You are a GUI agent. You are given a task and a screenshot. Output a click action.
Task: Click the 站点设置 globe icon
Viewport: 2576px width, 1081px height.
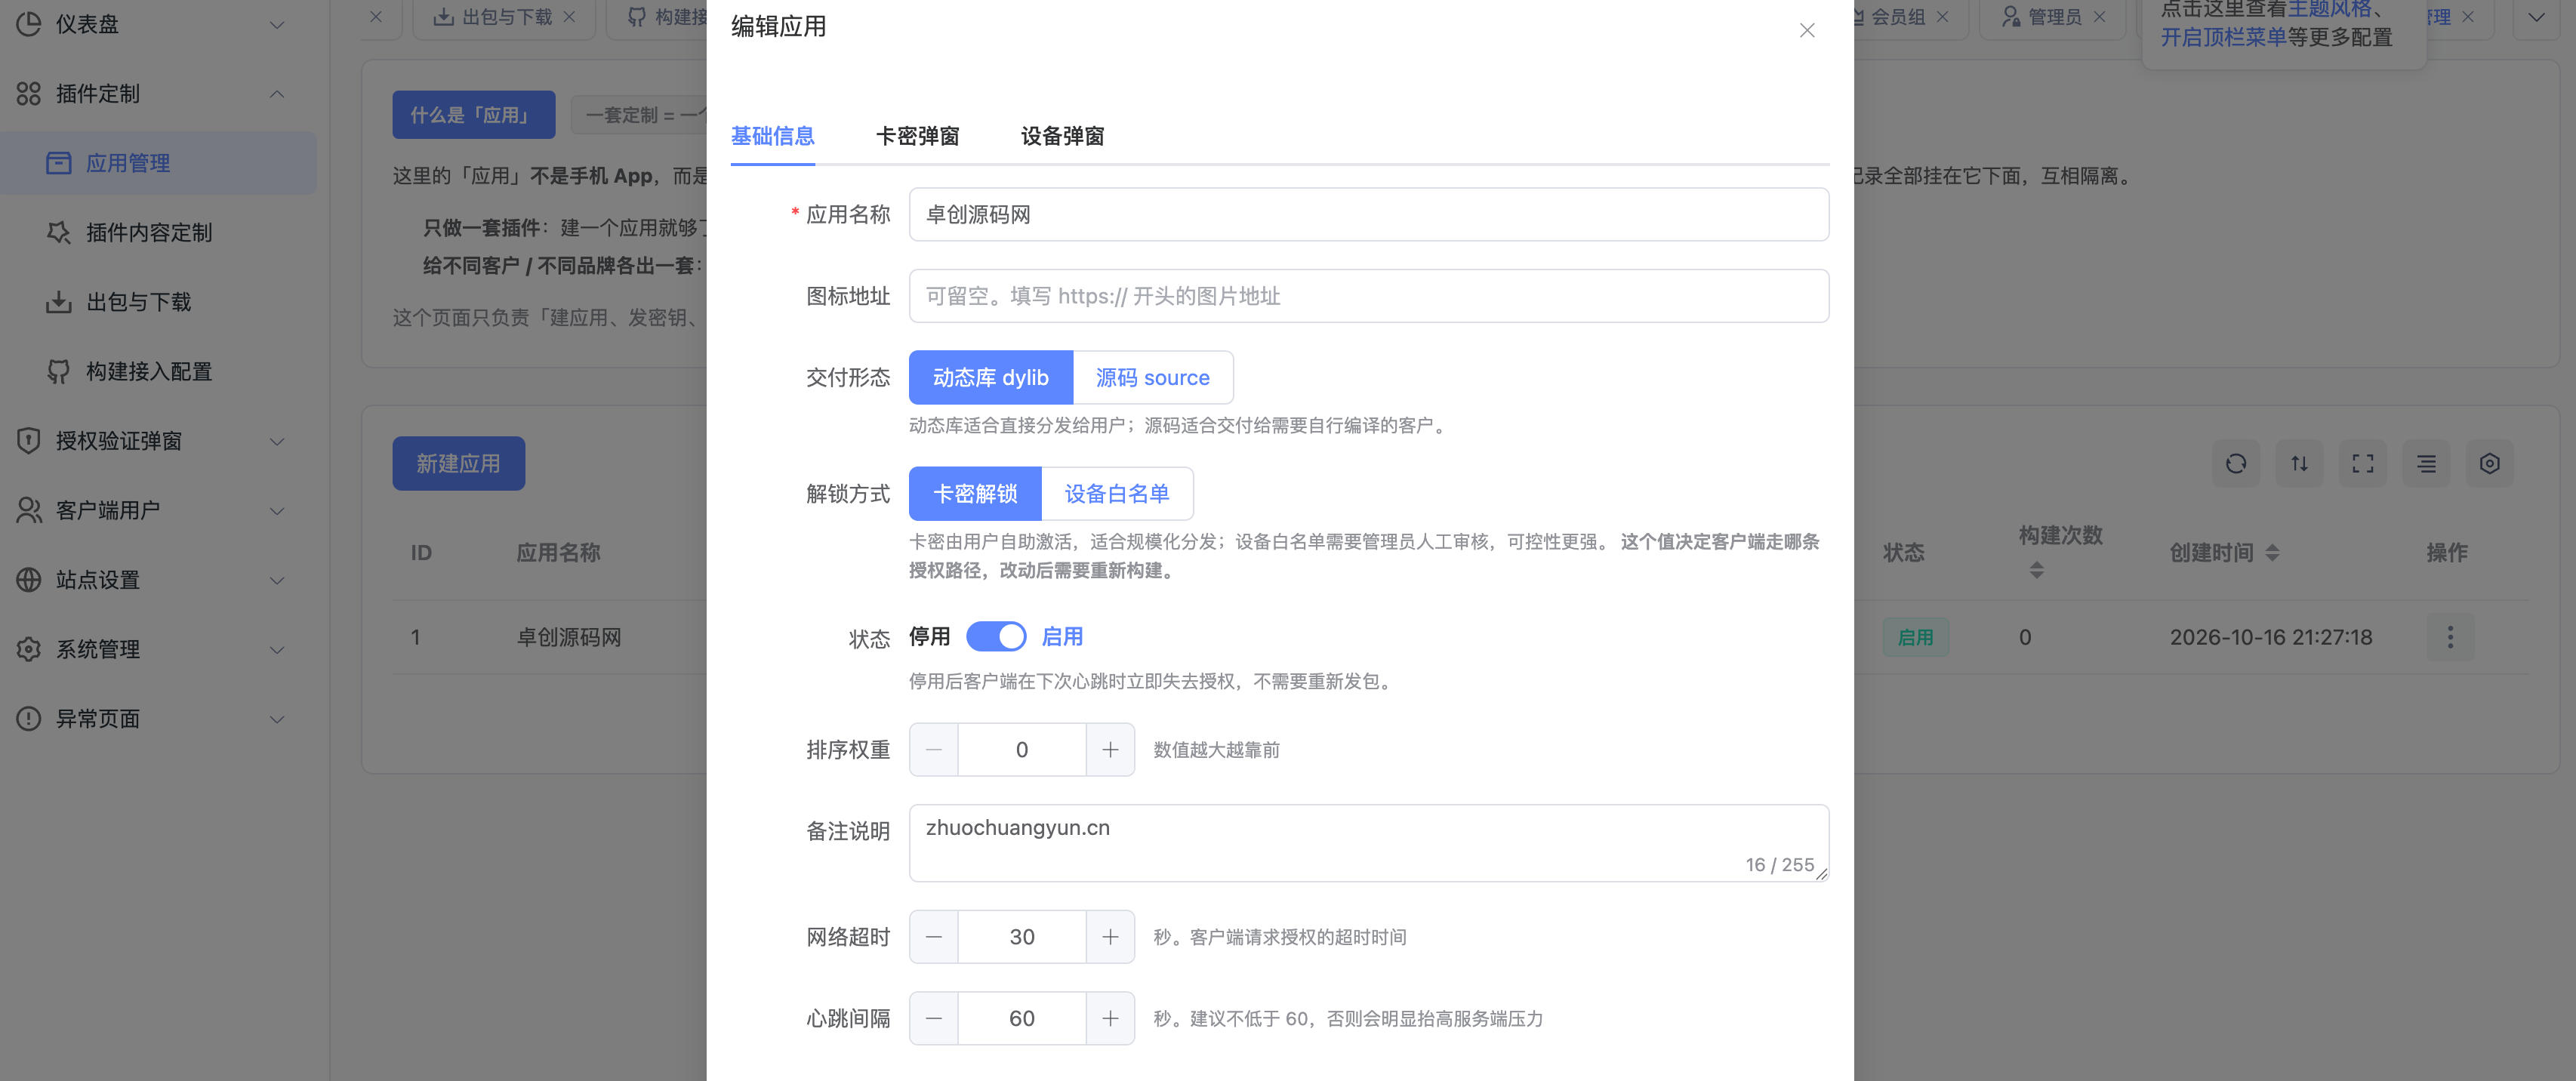point(29,580)
